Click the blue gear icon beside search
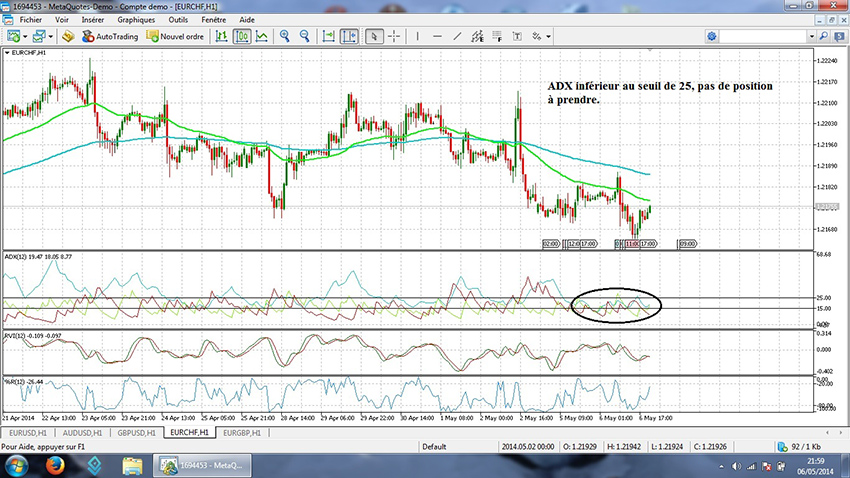Image resolution: width=850 pixels, height=478 pixels. (x=711, y=36)
